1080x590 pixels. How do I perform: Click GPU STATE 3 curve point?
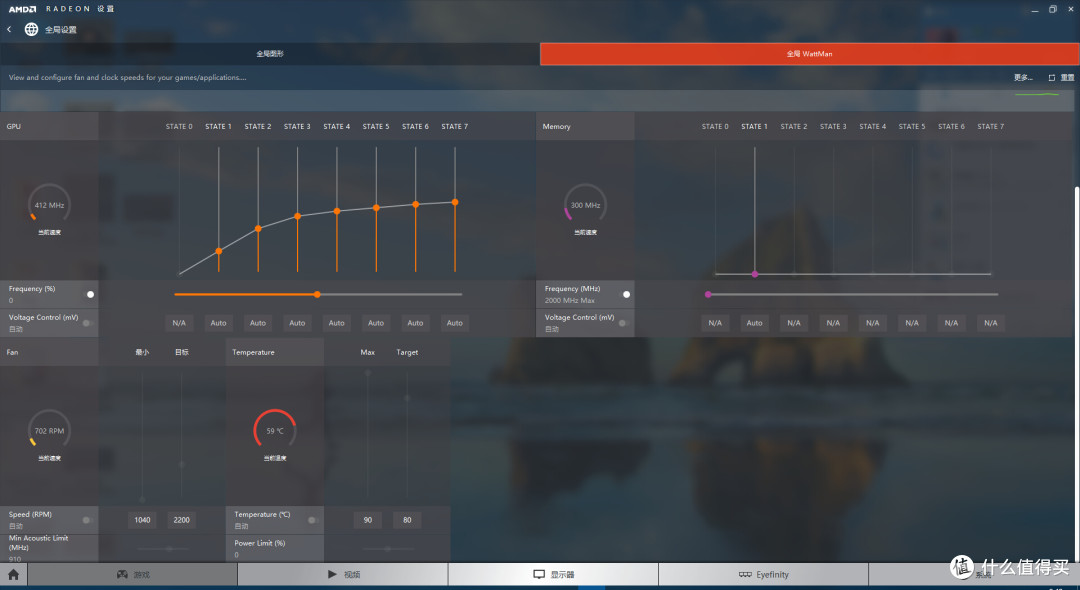[298, 215]
